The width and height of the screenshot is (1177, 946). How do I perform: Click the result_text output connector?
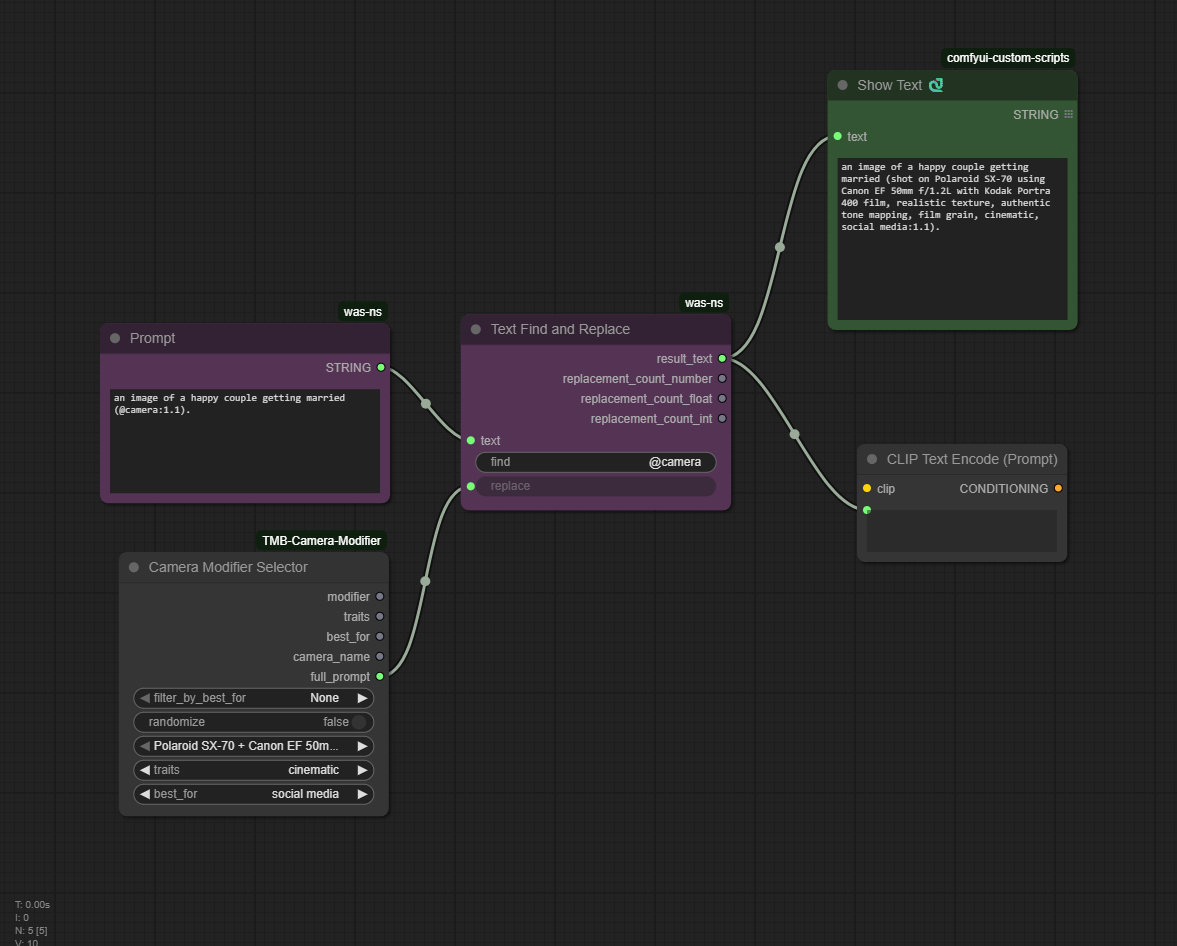(x=722, y=359)
